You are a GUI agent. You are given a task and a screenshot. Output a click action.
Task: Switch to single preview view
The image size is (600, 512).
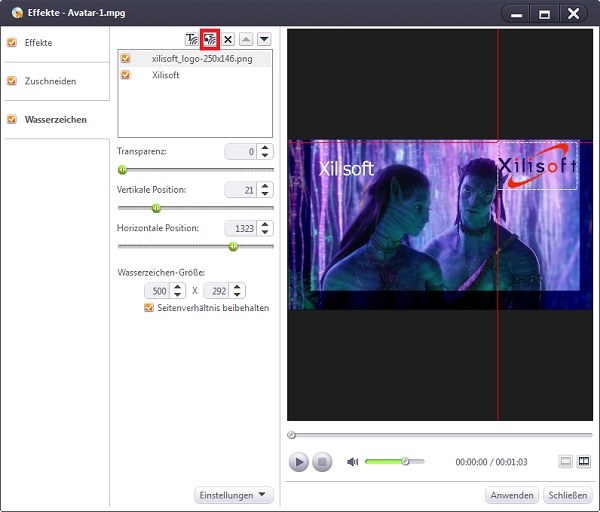click(566, 461)
